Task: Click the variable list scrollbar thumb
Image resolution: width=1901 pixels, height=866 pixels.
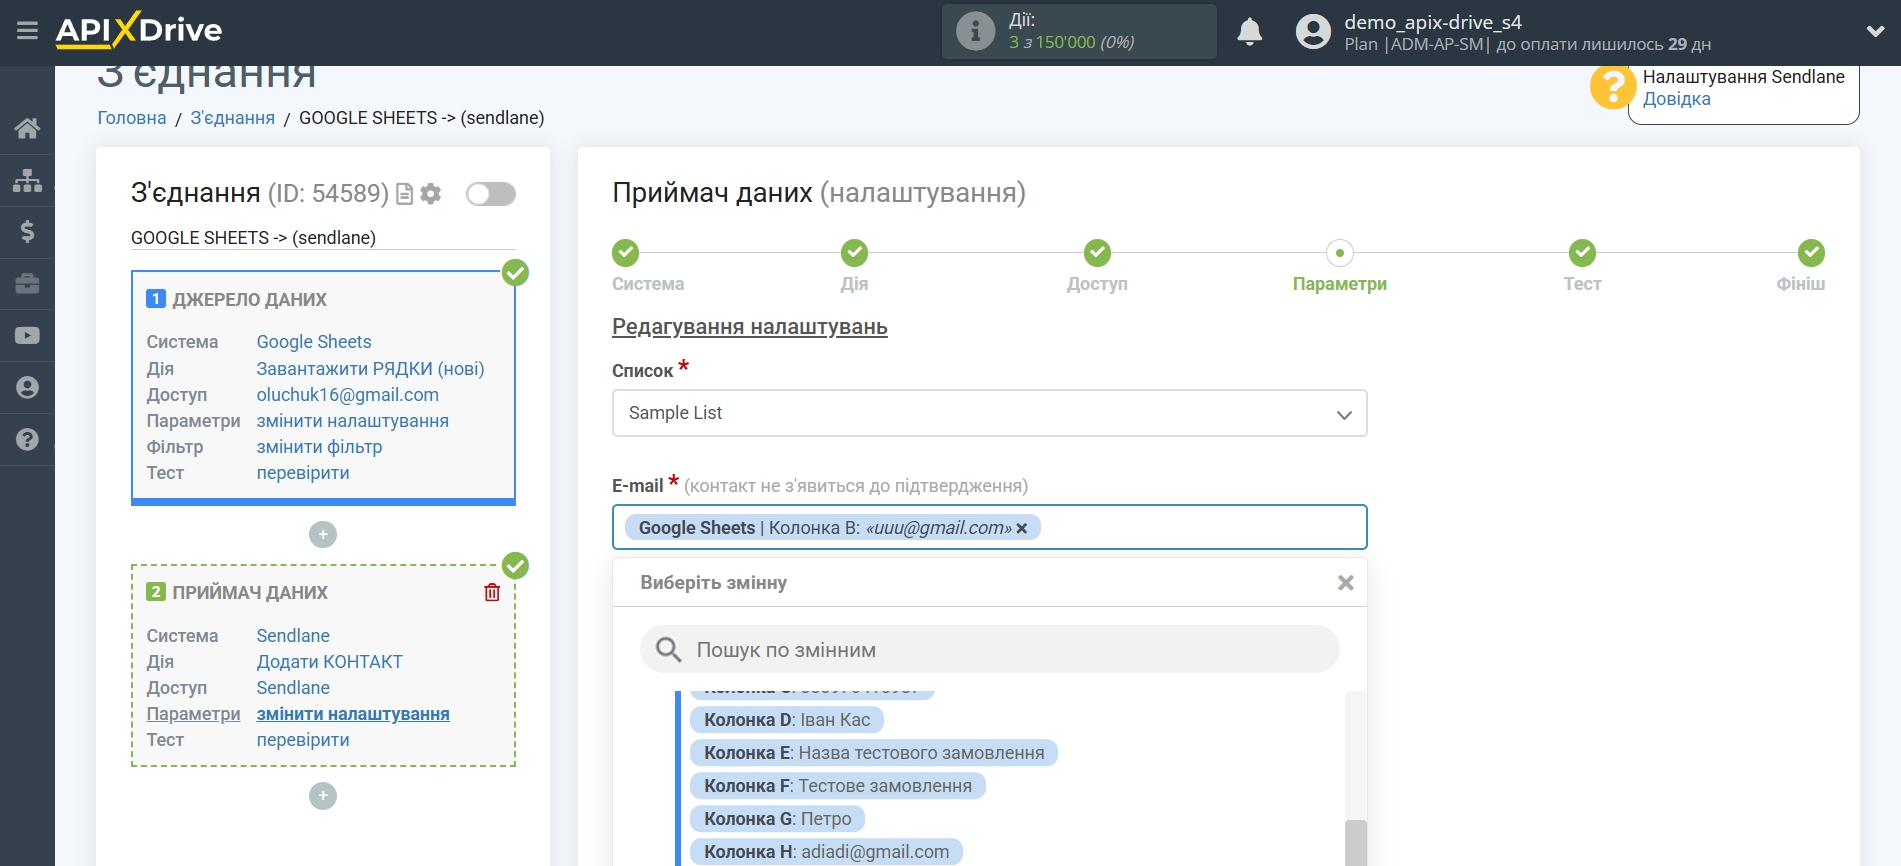Action: 1355,843
